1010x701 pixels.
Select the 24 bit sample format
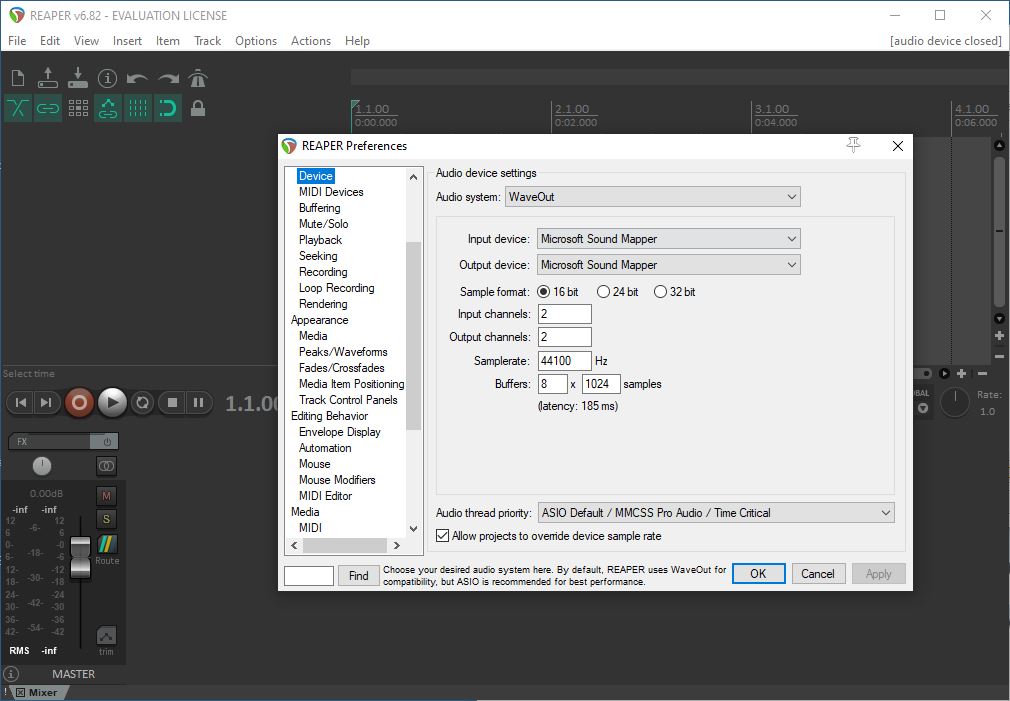point(618,292)
